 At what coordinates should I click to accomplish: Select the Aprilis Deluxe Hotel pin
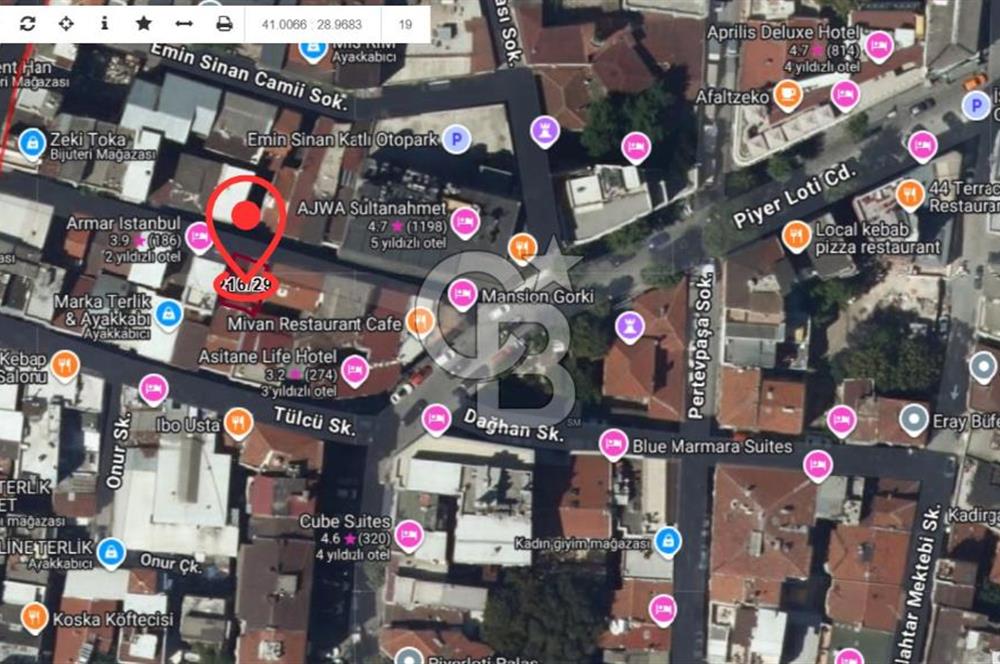879,47
